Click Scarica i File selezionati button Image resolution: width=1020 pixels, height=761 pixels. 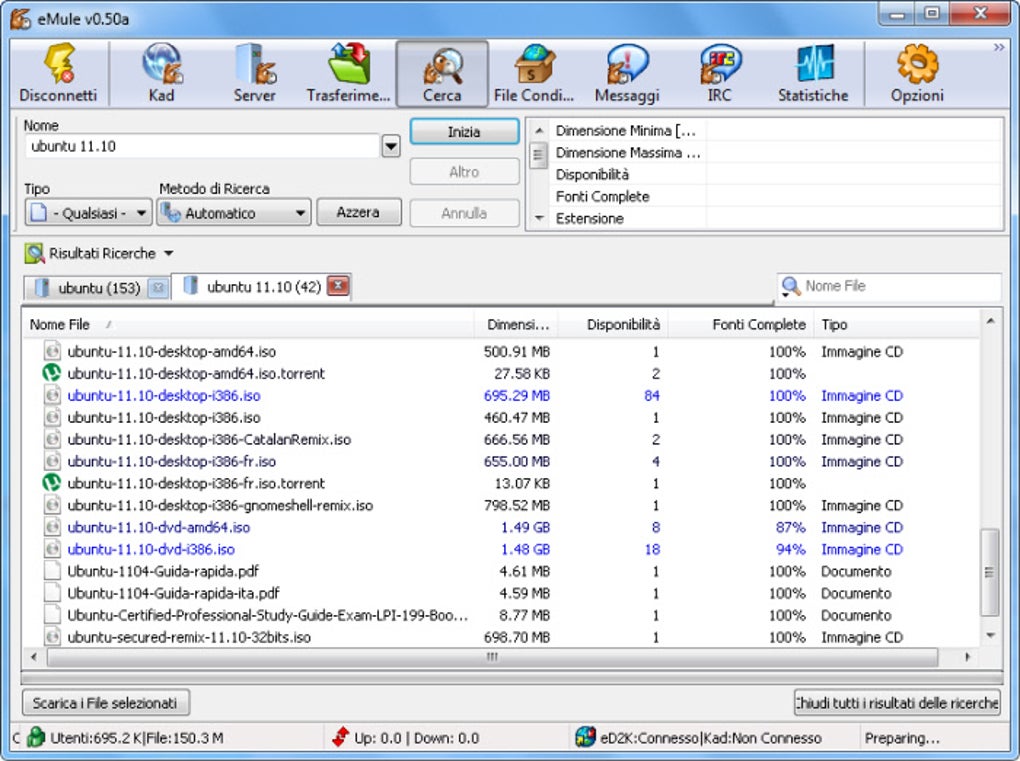click(106, 702)
